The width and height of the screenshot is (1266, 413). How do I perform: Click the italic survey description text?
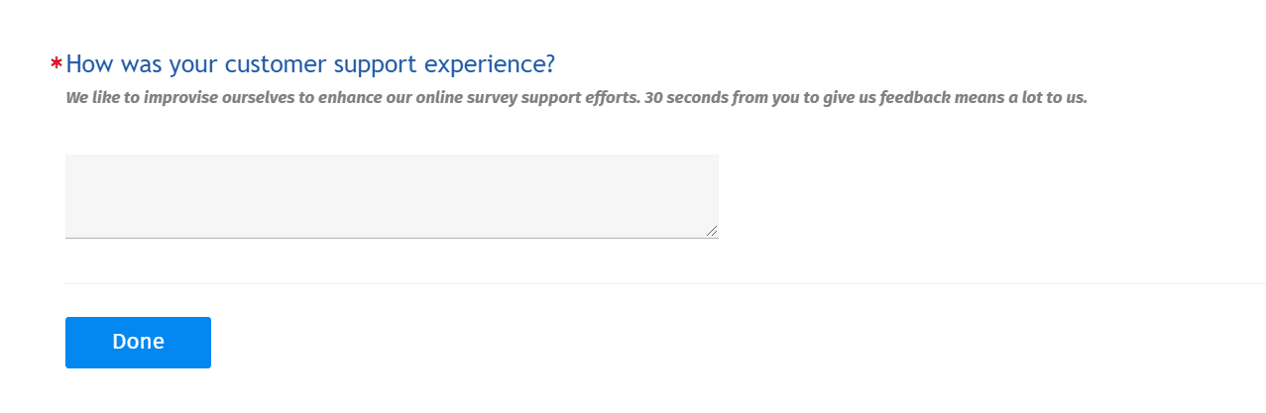(x=576, y=98)
